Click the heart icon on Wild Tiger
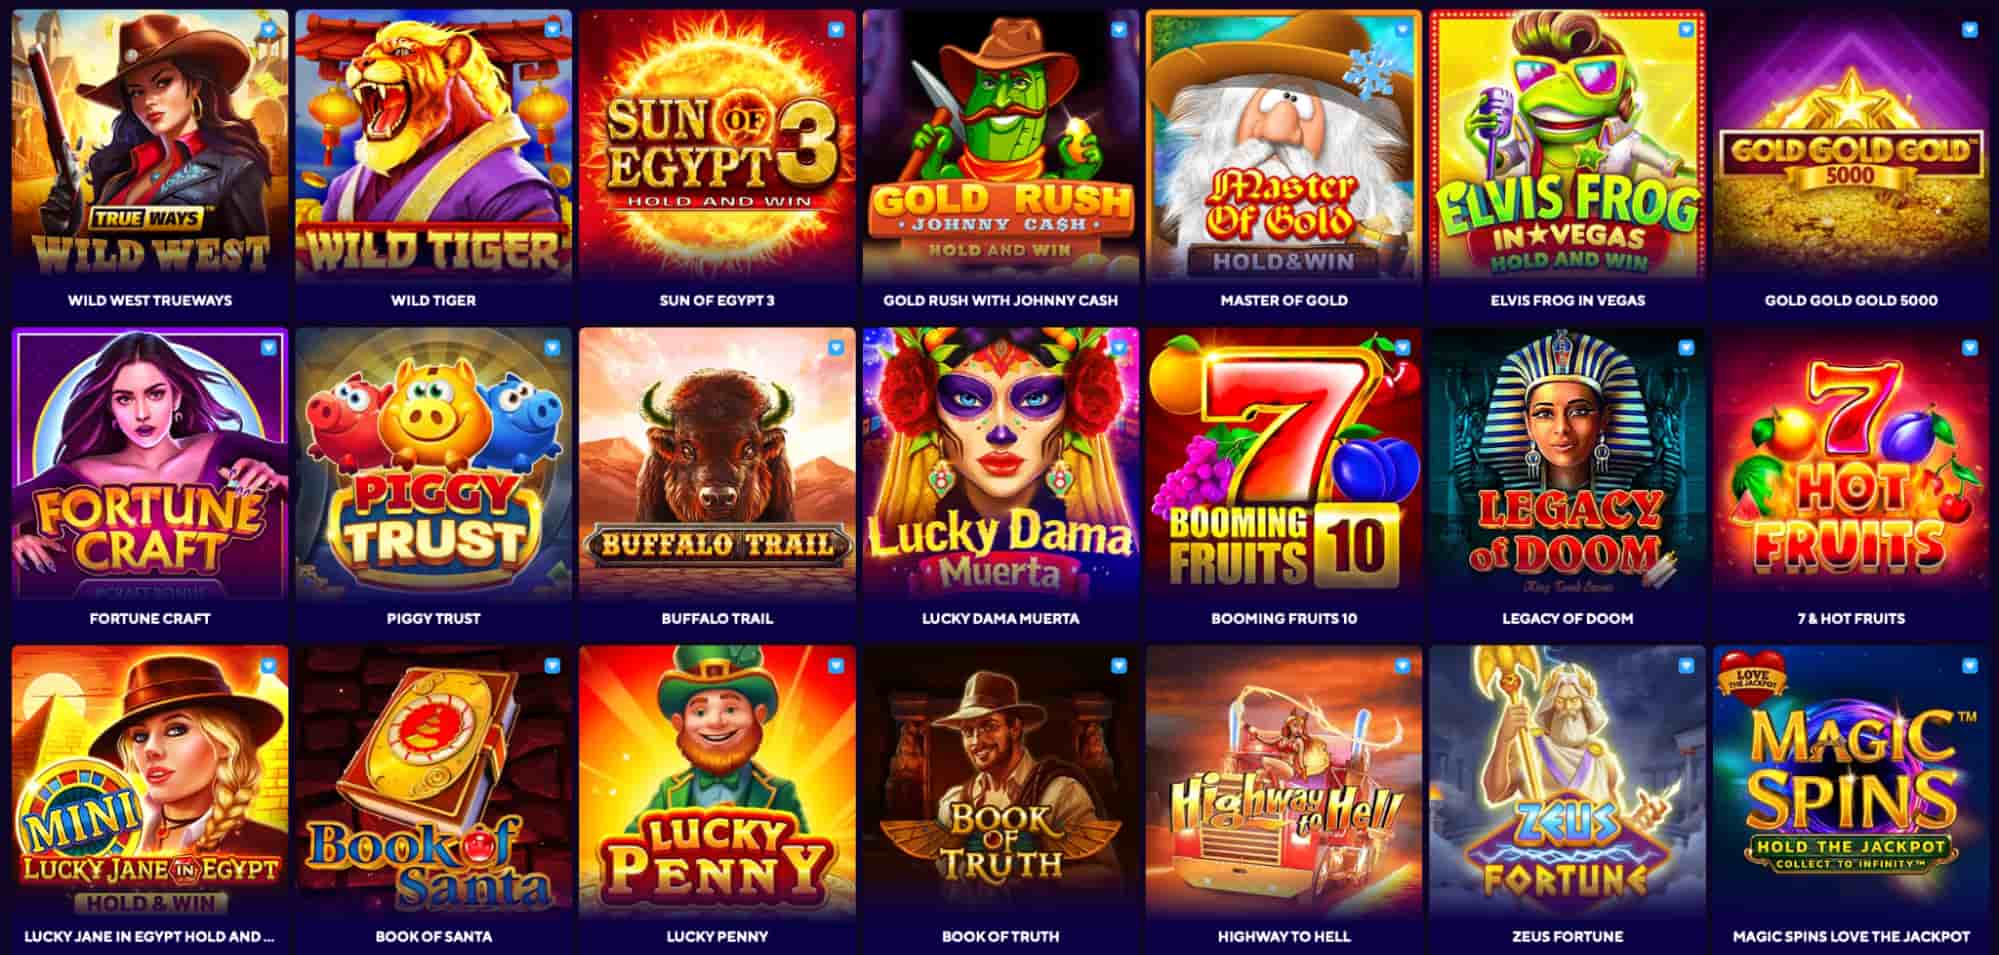Viewport: 1999px width, 955px height. pos(552,30)
